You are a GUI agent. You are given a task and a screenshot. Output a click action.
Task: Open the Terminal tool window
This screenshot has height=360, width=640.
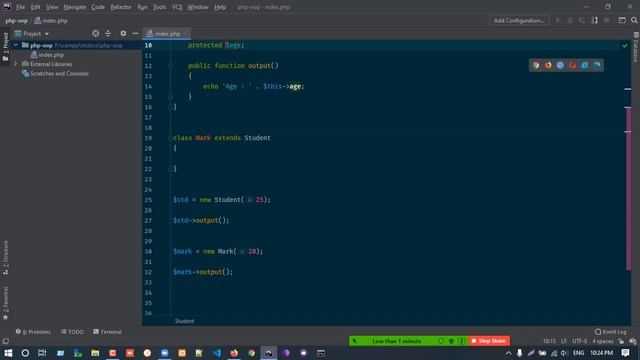(x=107, y=332)
